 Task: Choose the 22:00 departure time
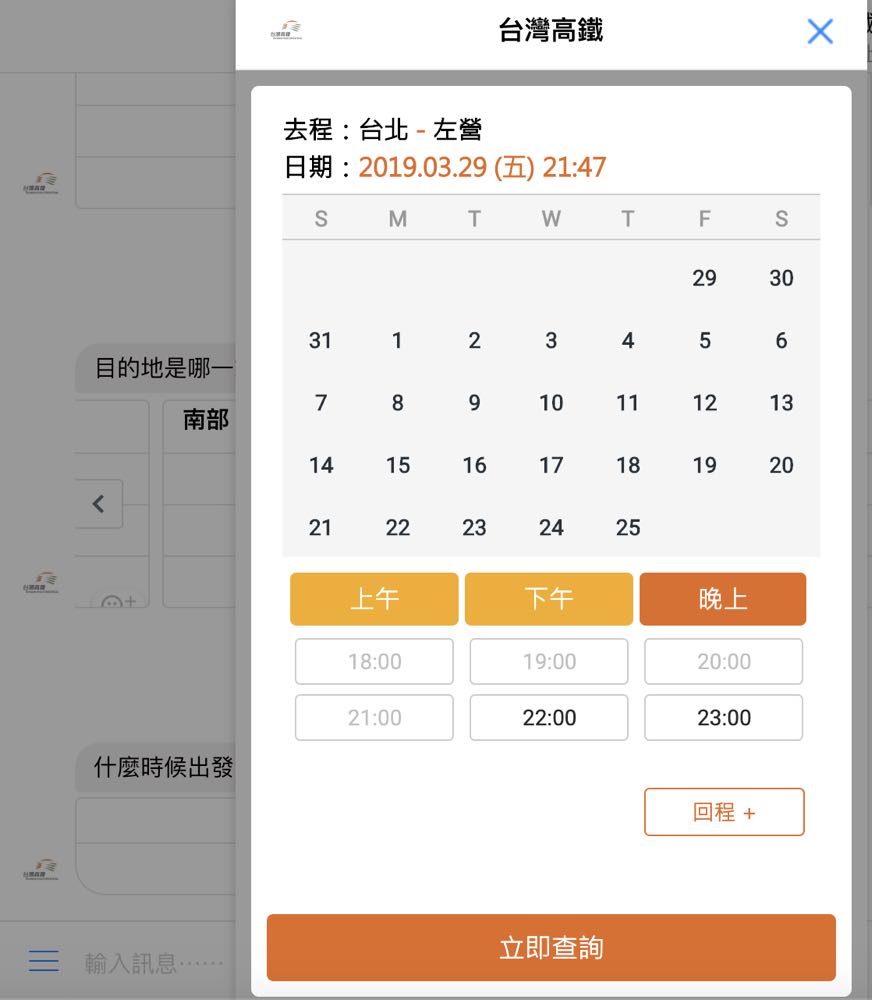549,717
